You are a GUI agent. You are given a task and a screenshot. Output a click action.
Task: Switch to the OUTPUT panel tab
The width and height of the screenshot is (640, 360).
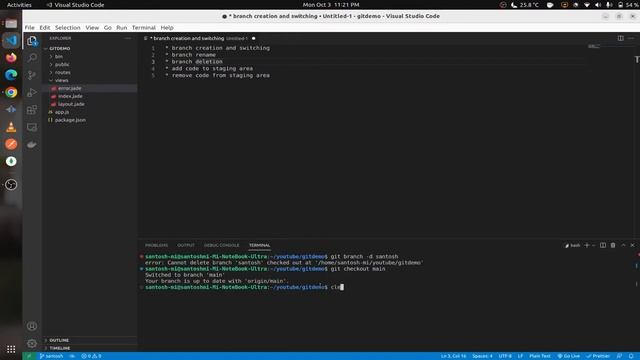pos(186,245)
